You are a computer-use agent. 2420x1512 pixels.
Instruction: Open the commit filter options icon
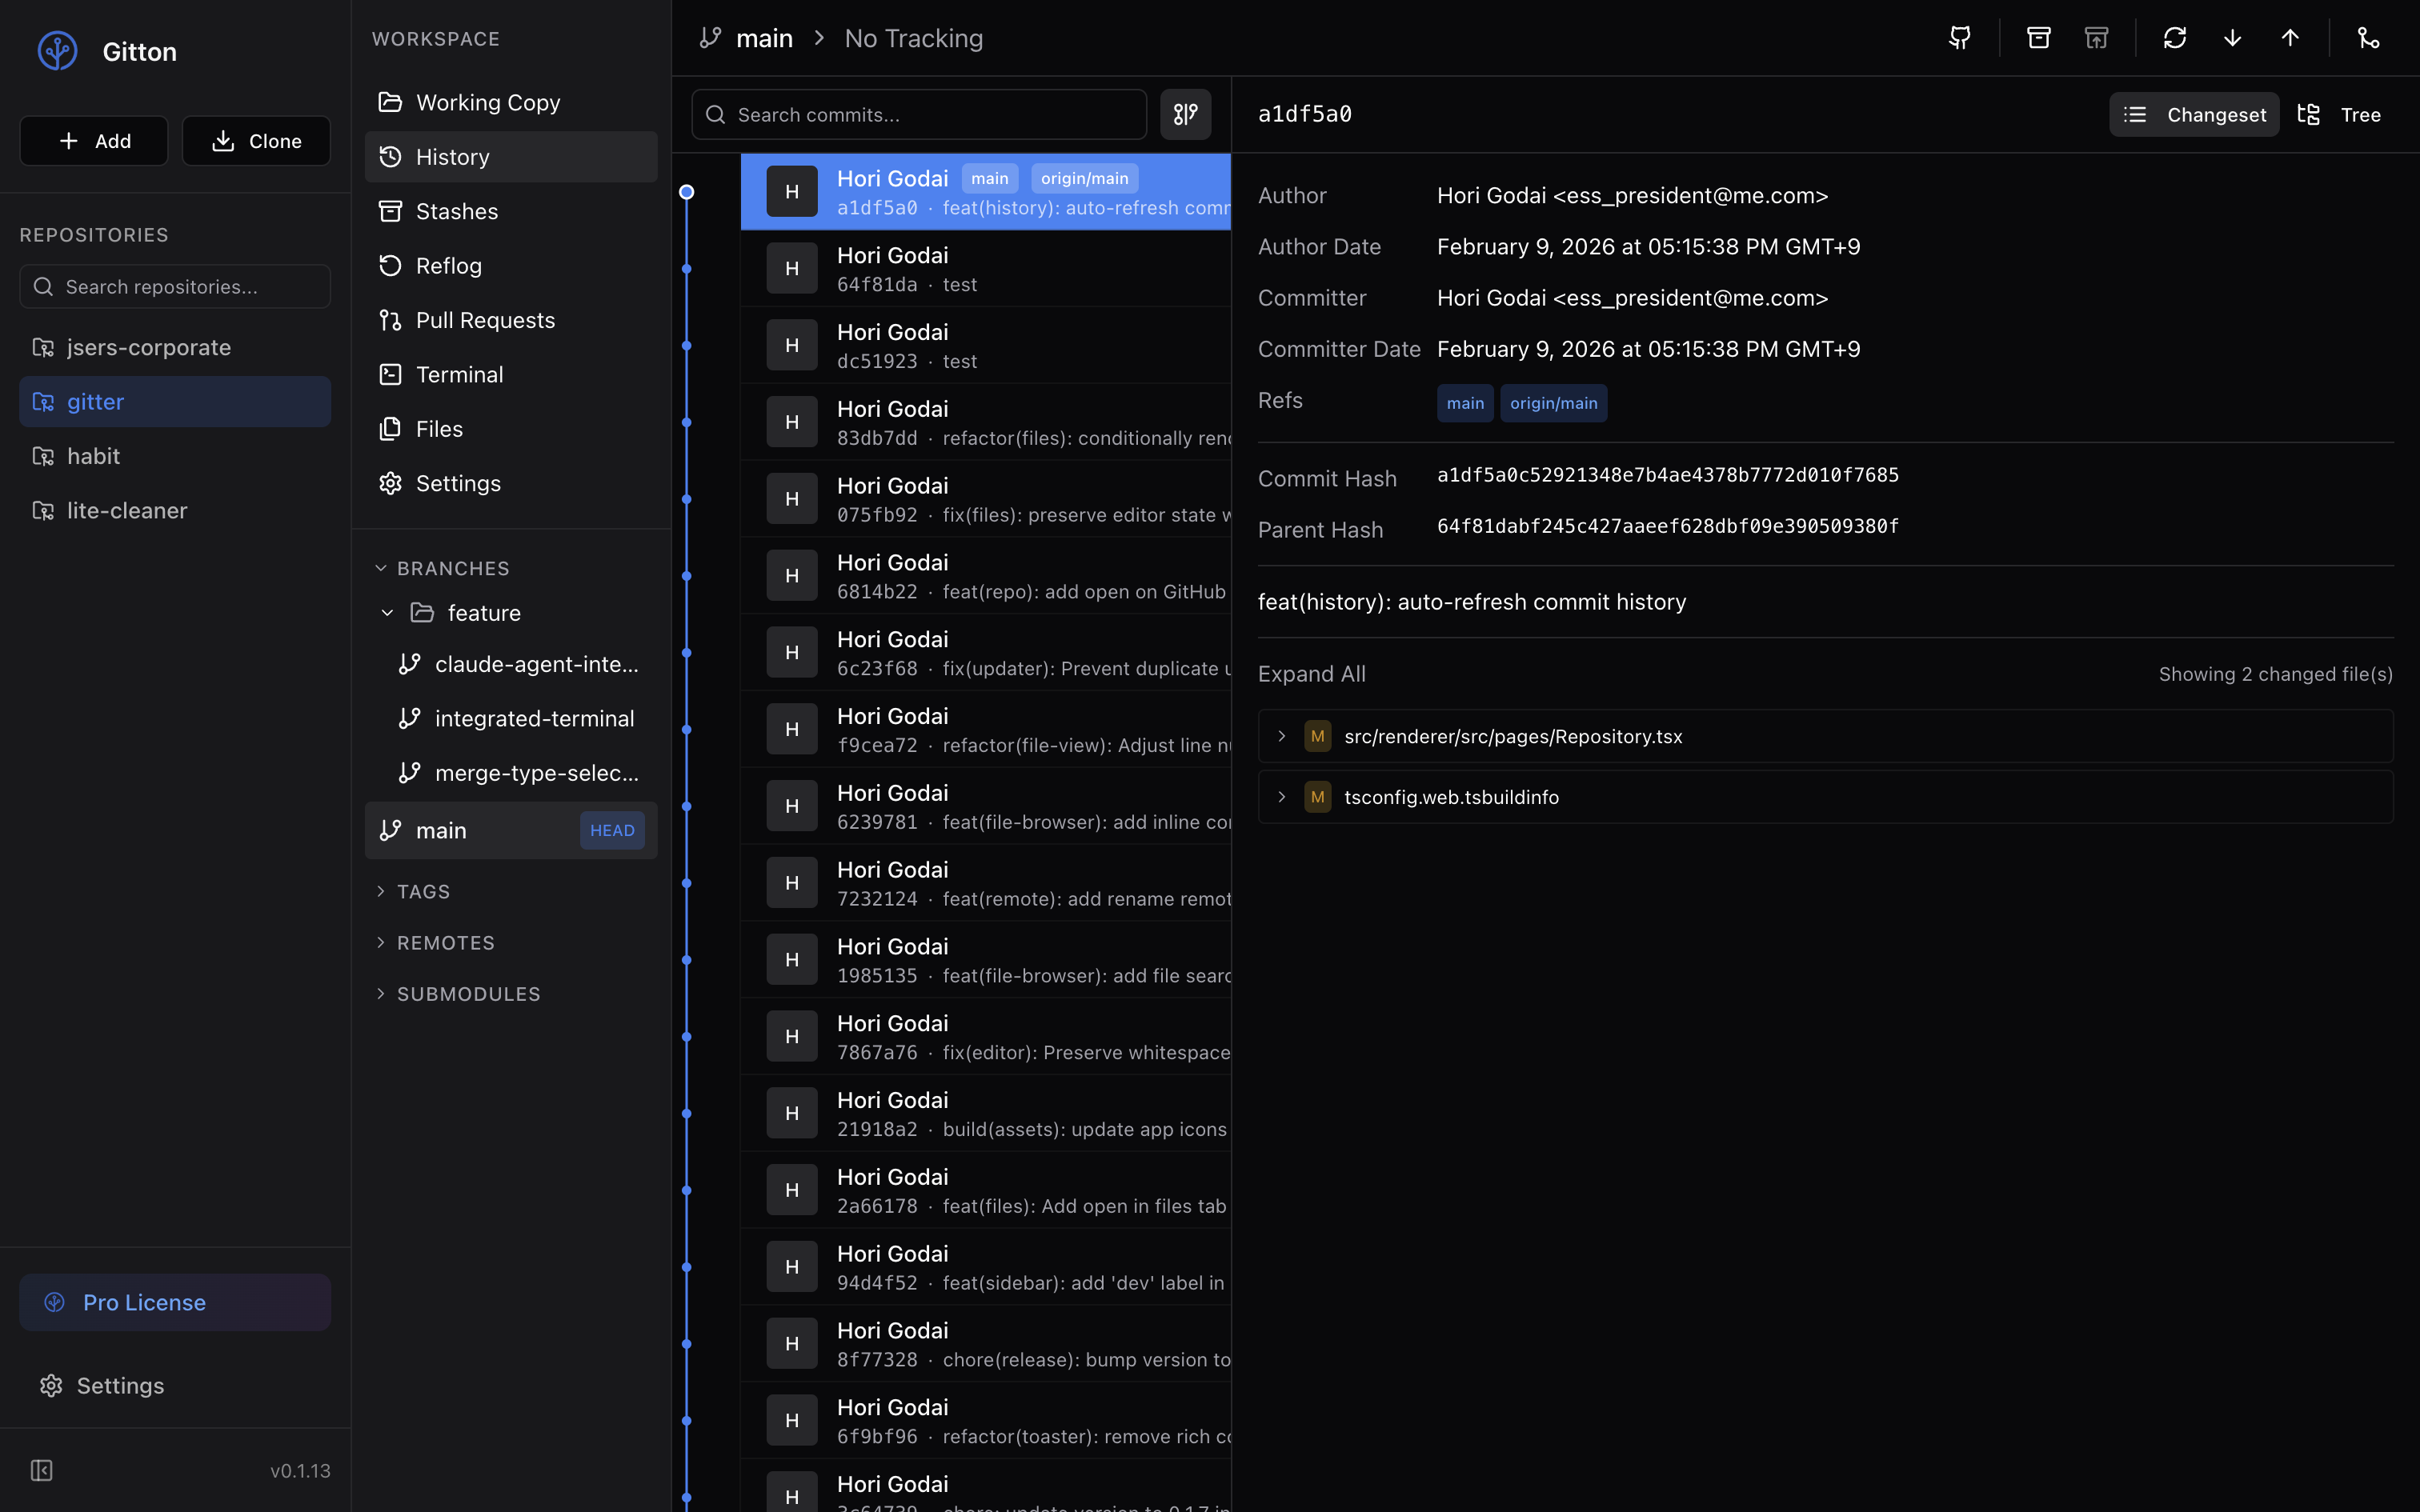[1185, 115]
